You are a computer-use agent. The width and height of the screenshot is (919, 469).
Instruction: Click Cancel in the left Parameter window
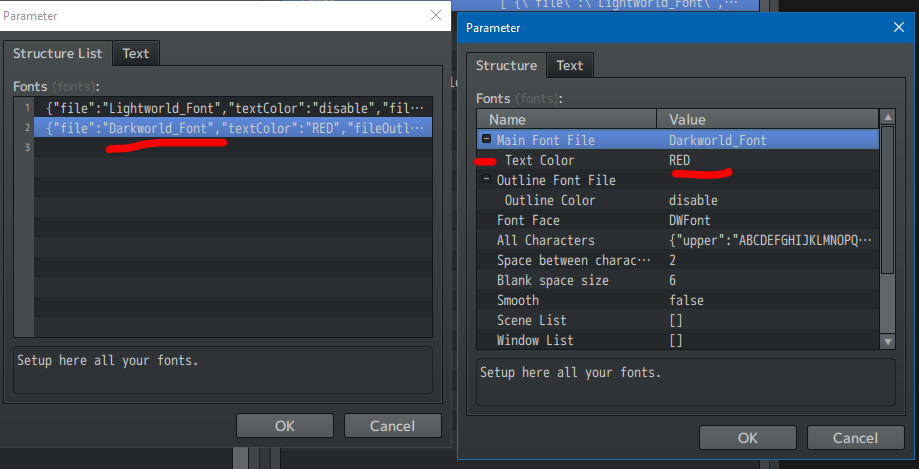pyautogui.click(x=393, y=426)
